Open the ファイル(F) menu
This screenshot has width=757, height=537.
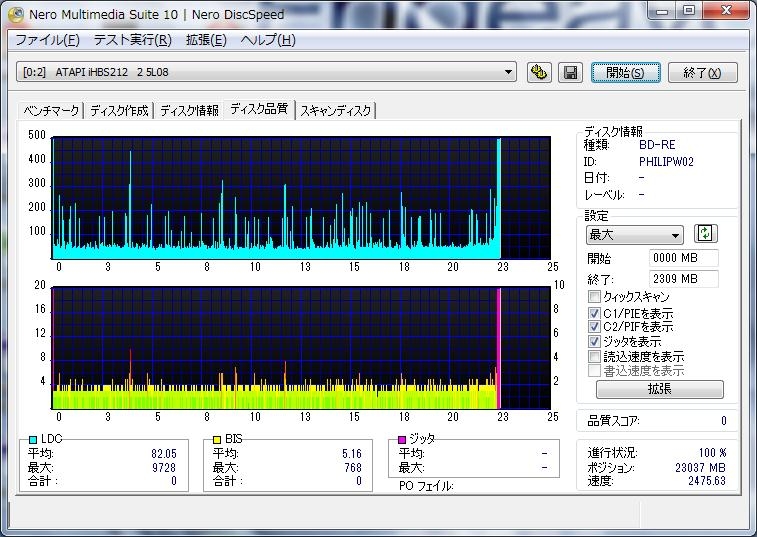point(47,40)
